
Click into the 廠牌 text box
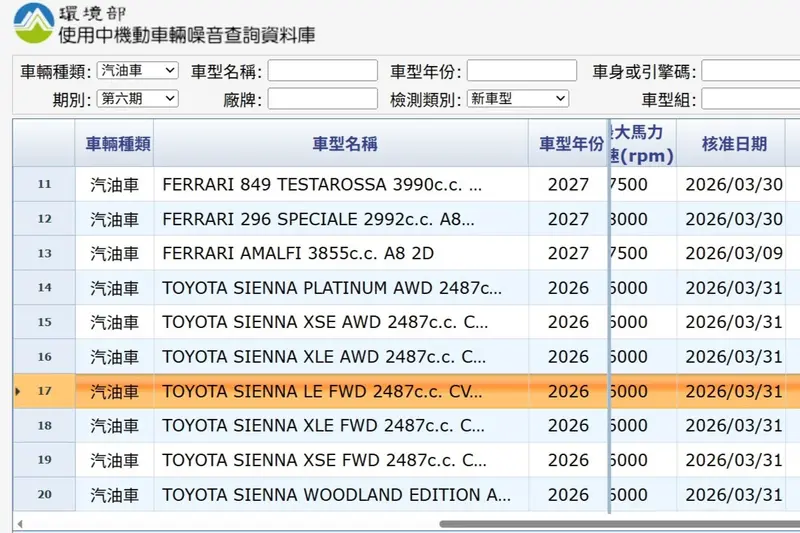pos(322,99)
